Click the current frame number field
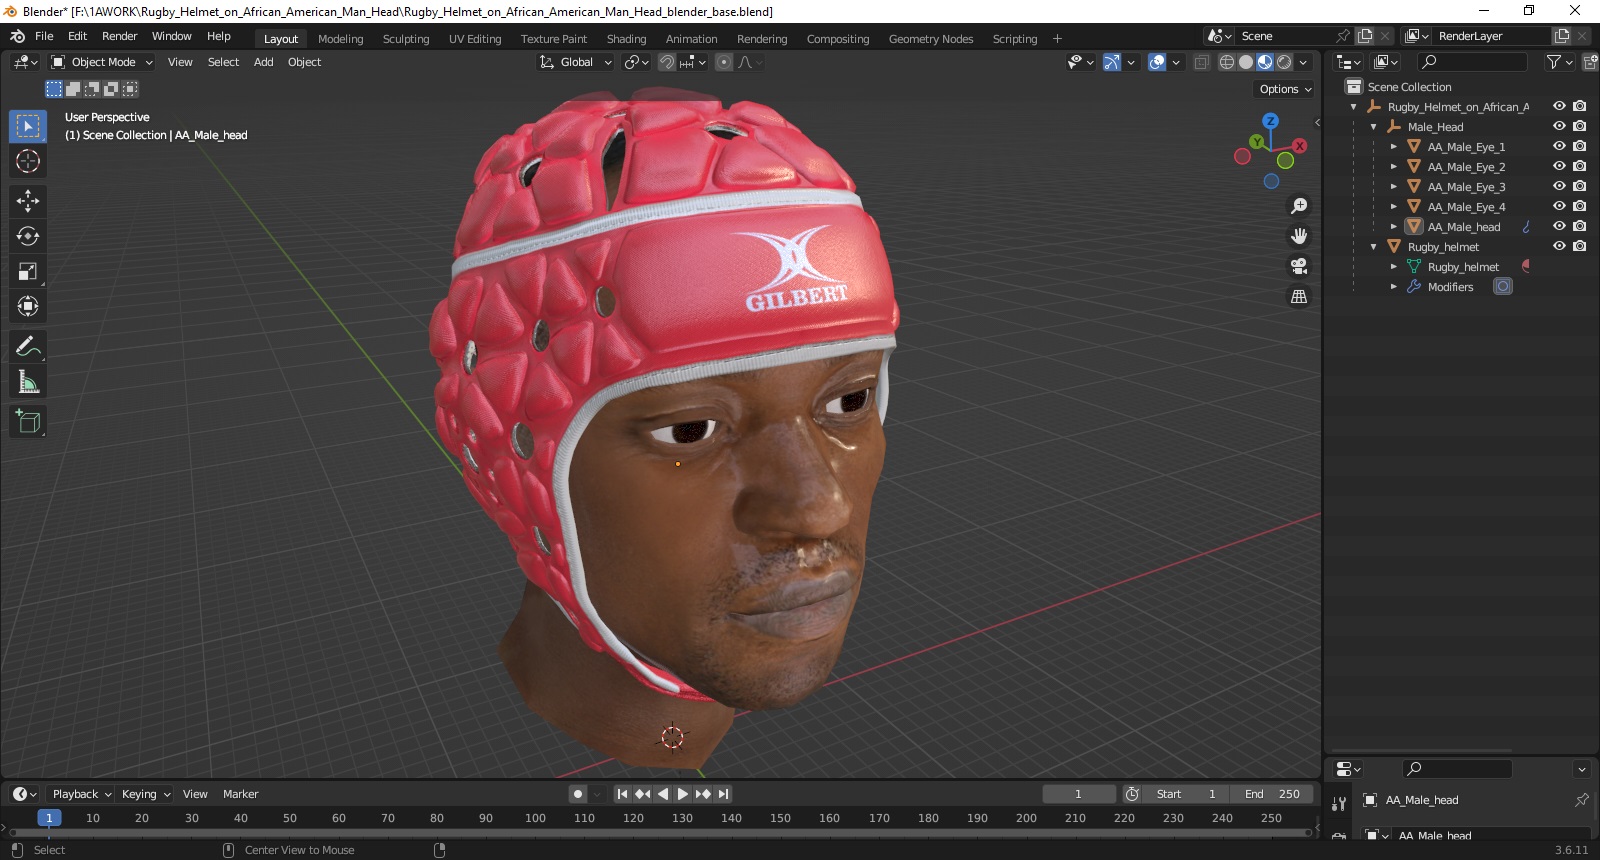This screenshot has width=1600, height=860. [x=1078, y=794]
